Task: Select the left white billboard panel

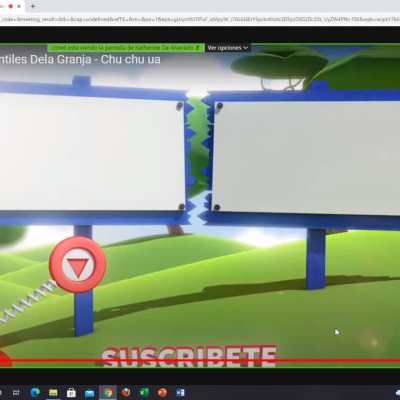Action: [92, 152]
